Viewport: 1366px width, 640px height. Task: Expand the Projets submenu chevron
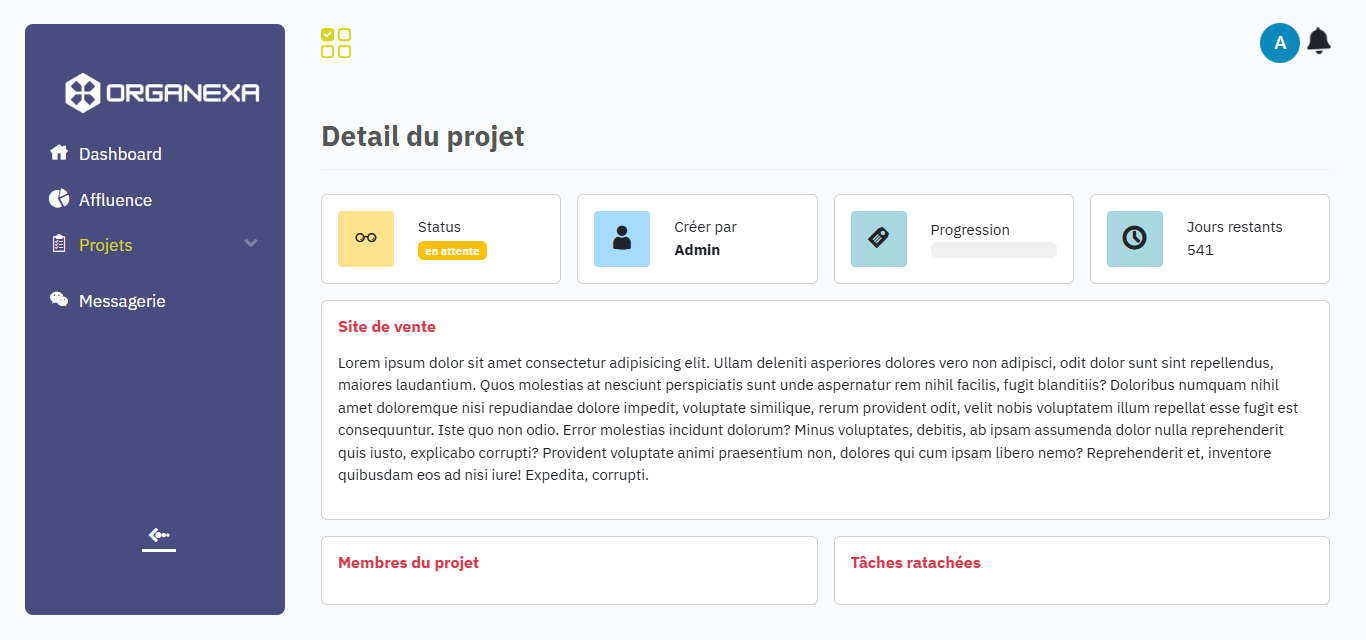coord(251,243)
